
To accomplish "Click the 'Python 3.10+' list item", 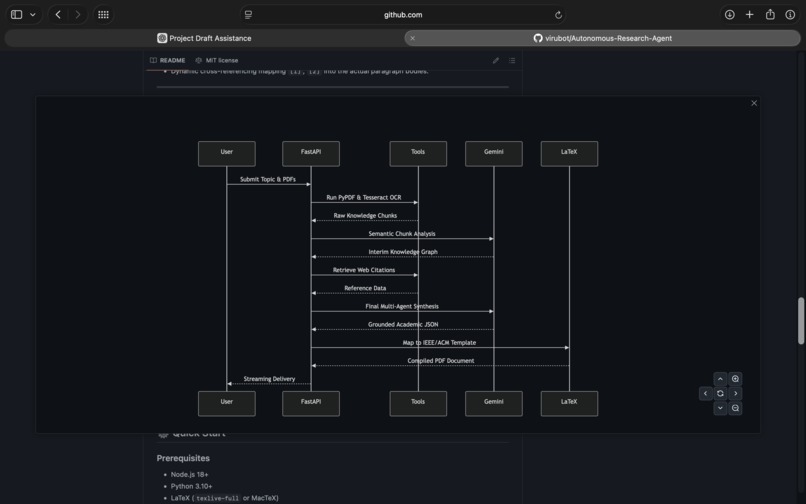I will coord(192,486).
